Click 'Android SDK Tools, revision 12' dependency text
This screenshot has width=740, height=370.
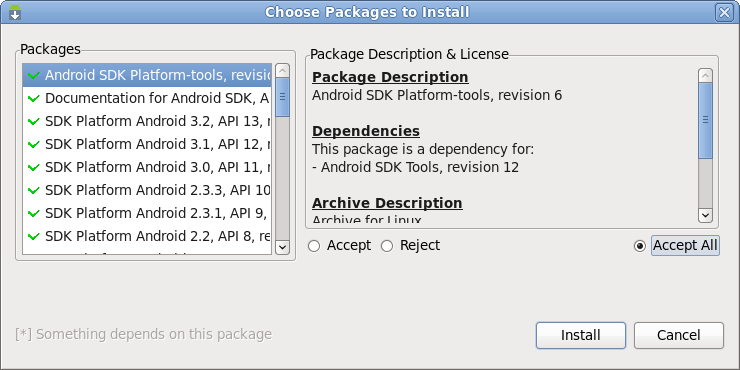420,168
